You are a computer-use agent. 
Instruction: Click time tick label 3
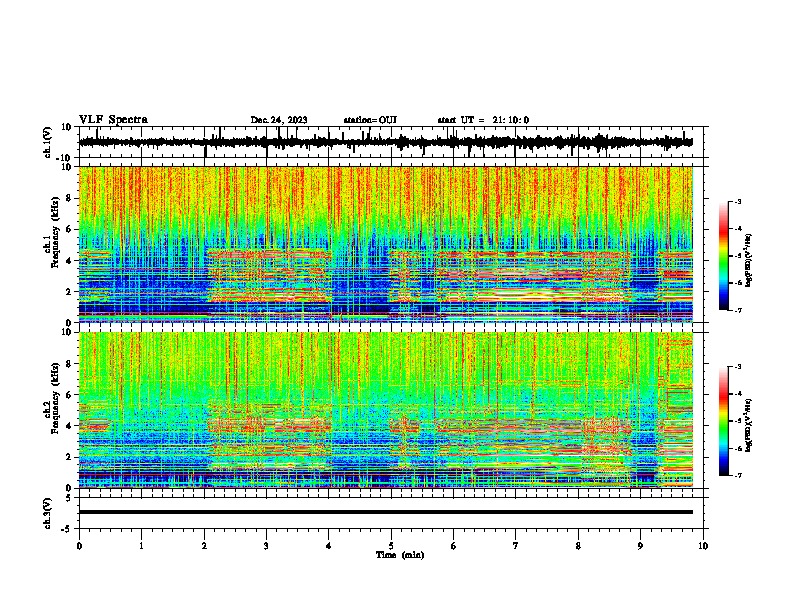pos(266,546)
